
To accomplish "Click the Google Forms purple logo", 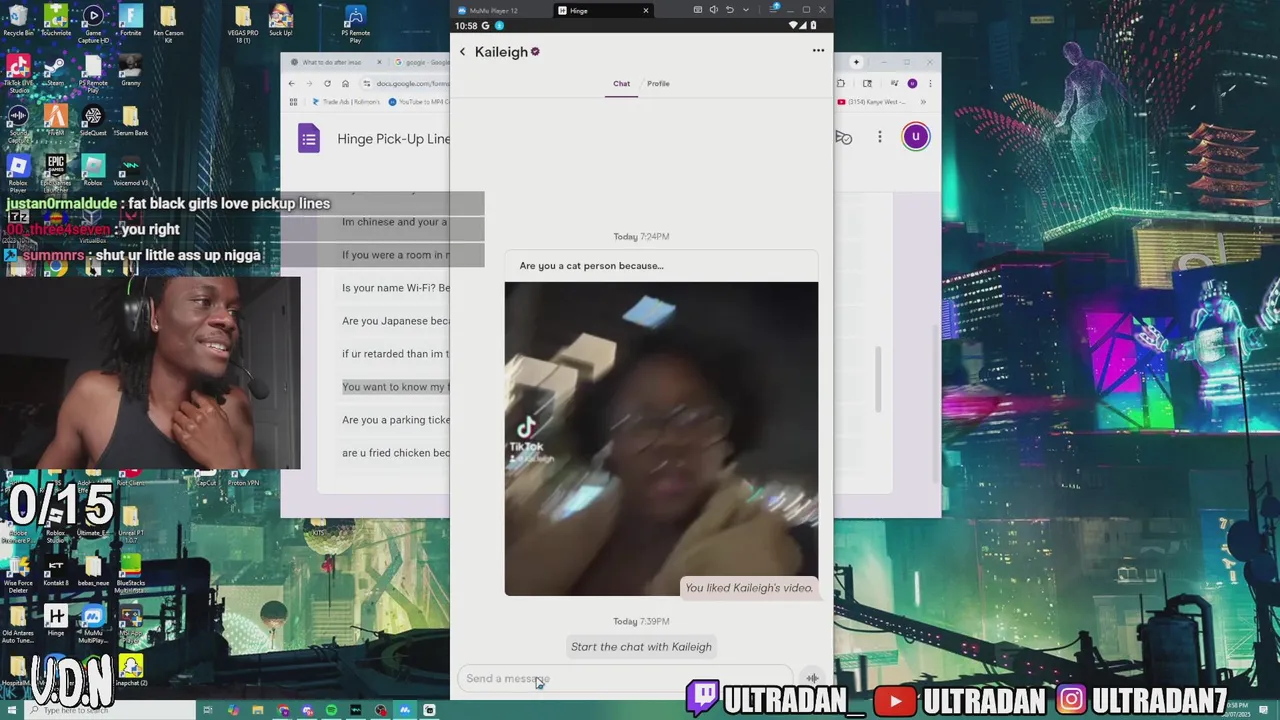I will click(309, 138).
